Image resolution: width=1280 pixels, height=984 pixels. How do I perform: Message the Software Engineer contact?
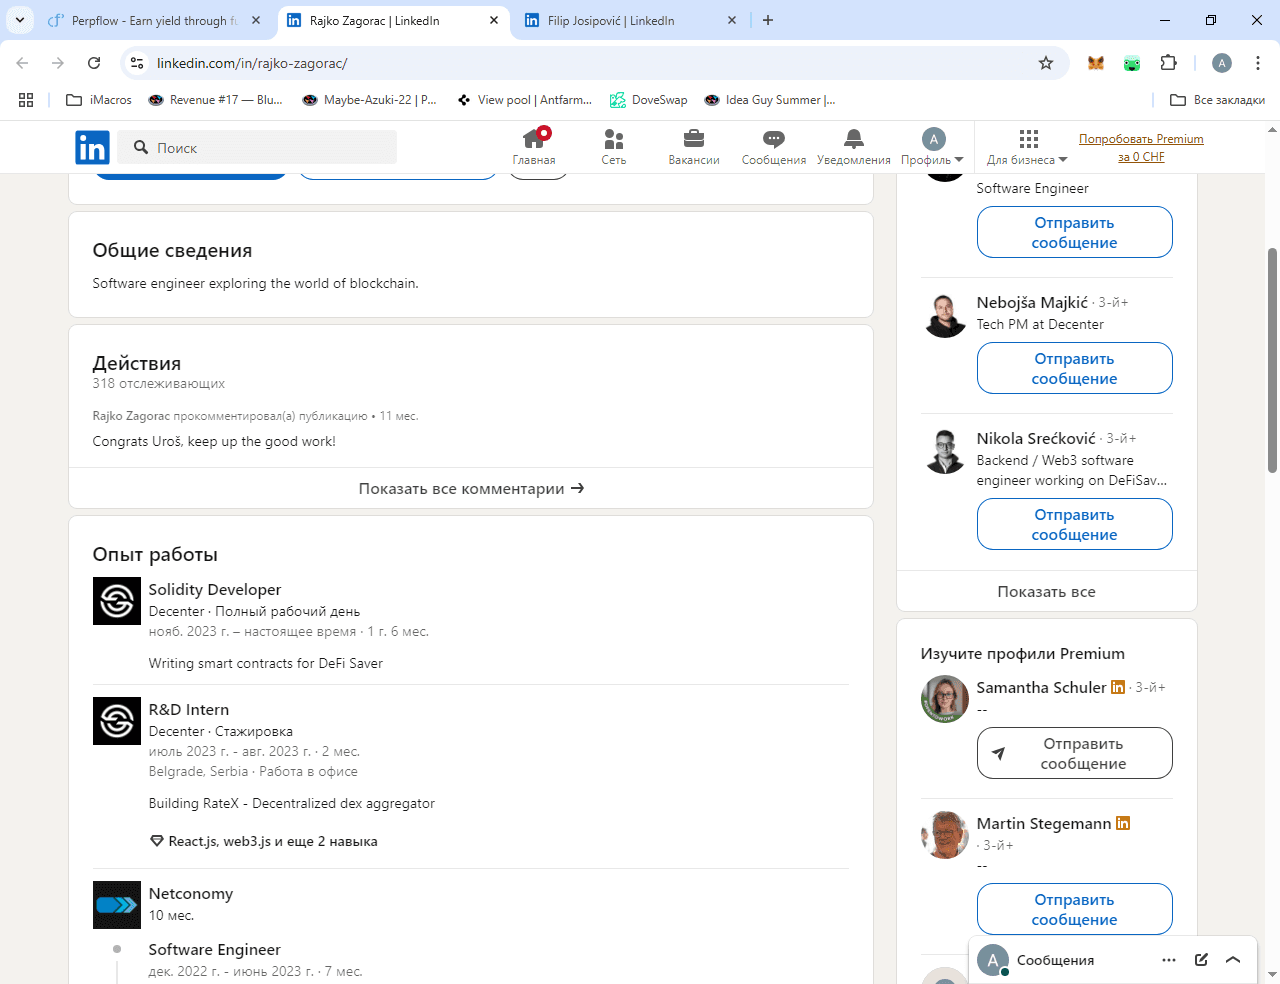pos(1075,232)
